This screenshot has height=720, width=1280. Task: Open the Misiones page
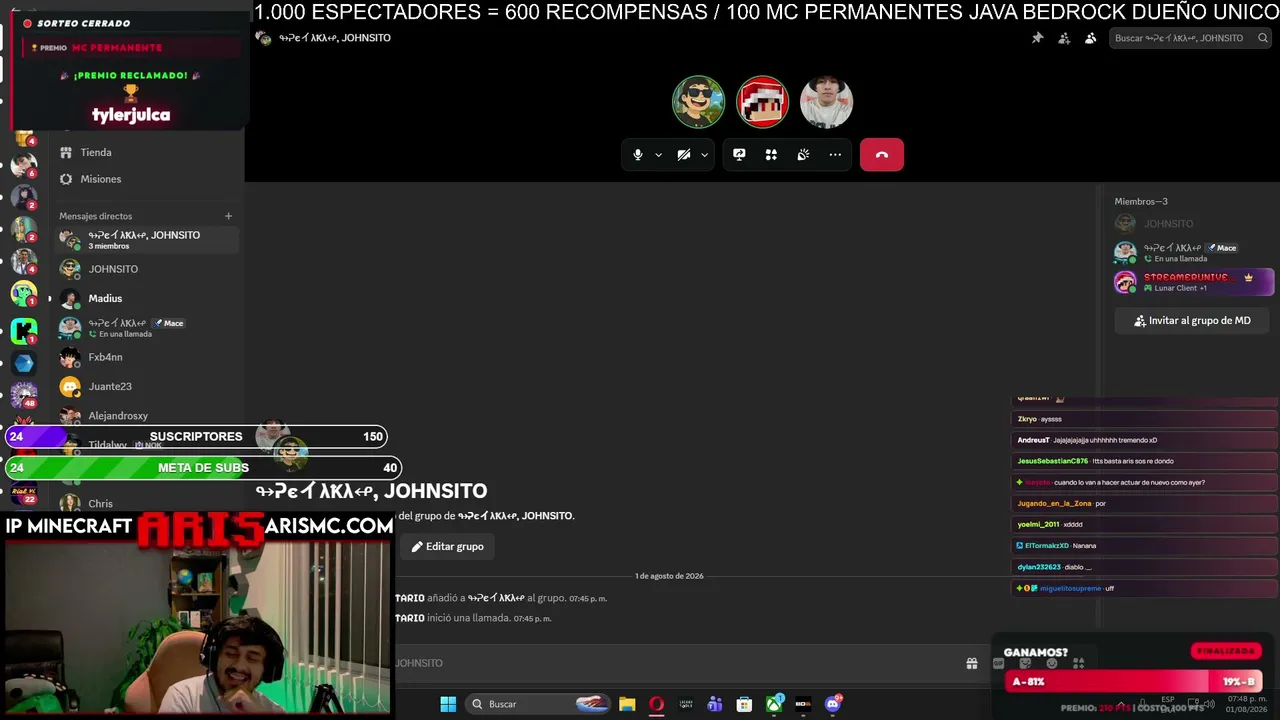(147, 179)
